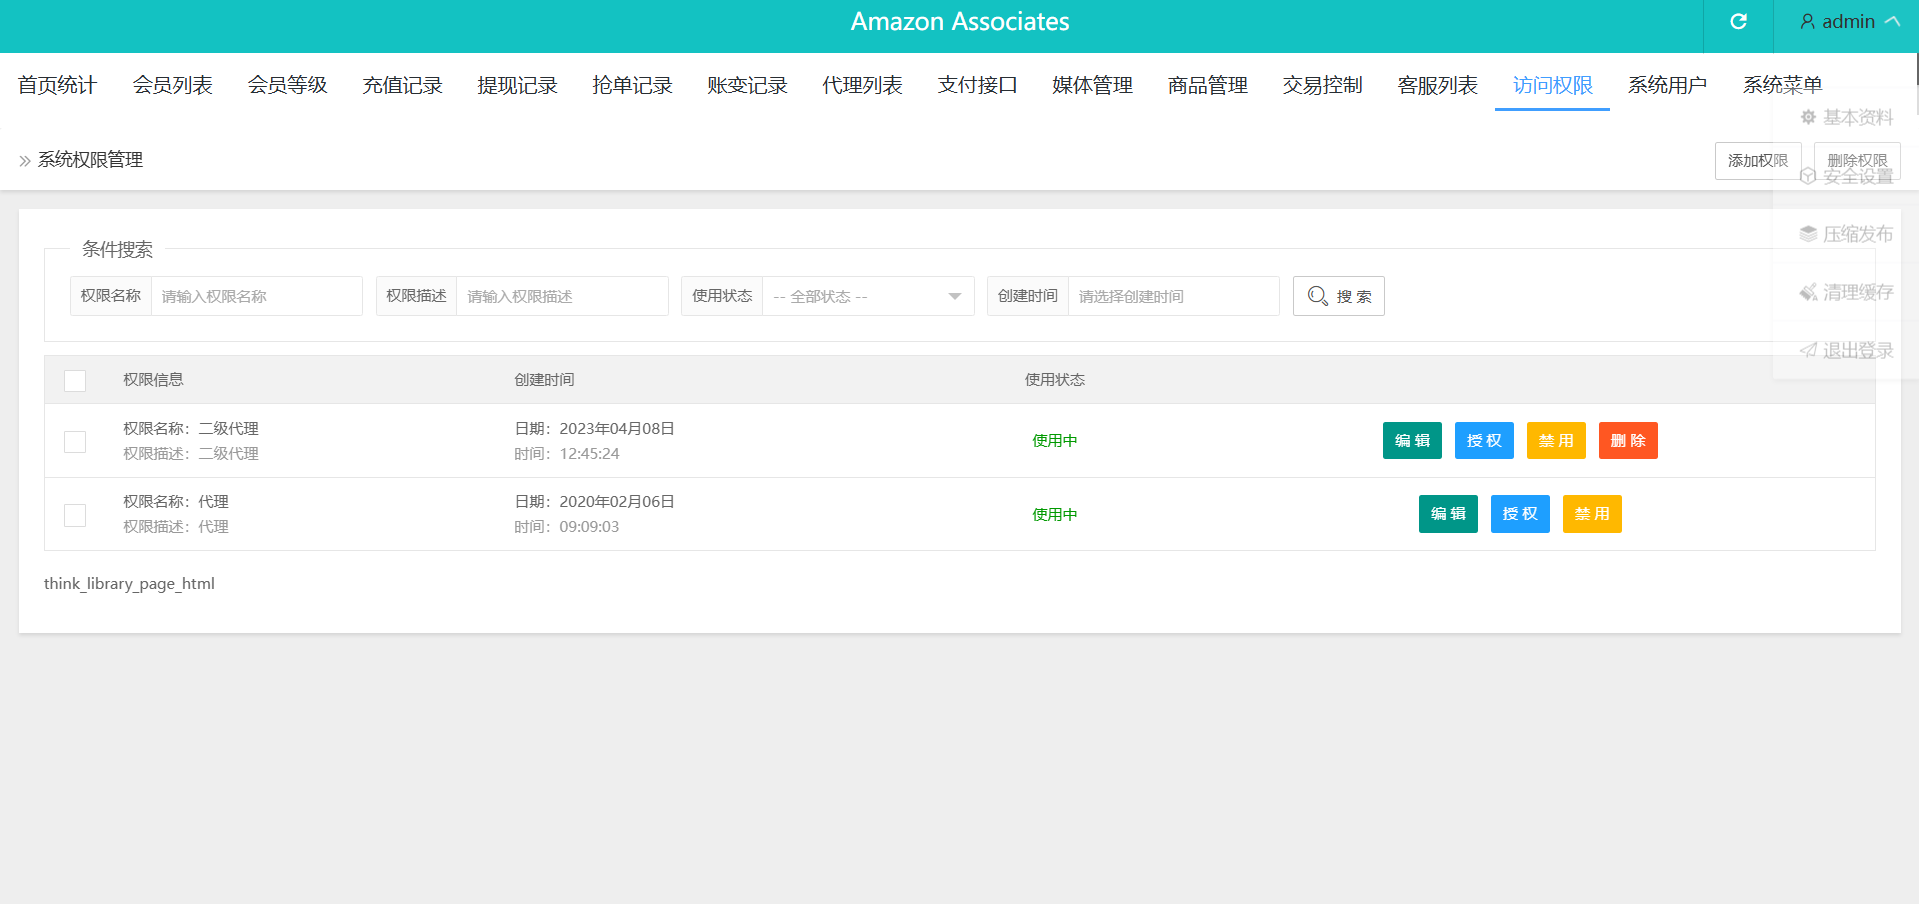Click the 搜索 button

[1339, 296]
